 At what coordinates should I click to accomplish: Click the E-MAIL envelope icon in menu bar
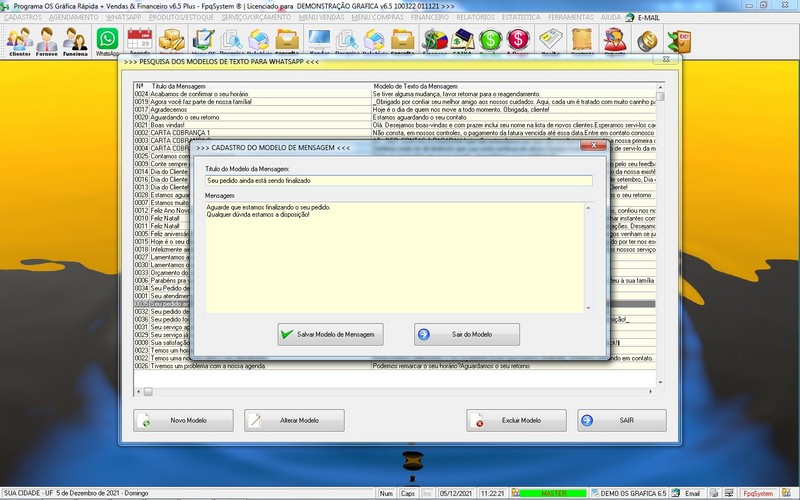pos(630,17)
